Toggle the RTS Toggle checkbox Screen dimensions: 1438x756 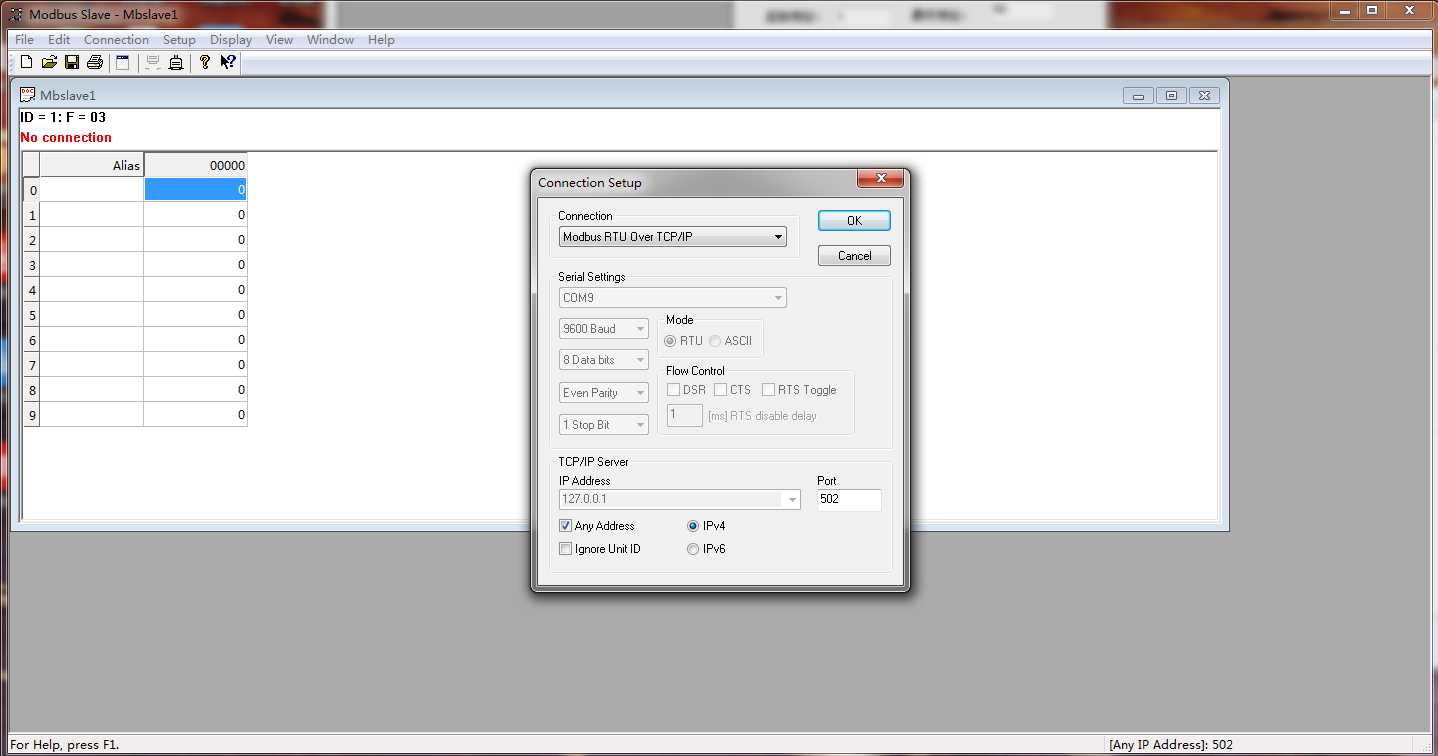pos(769,390)
